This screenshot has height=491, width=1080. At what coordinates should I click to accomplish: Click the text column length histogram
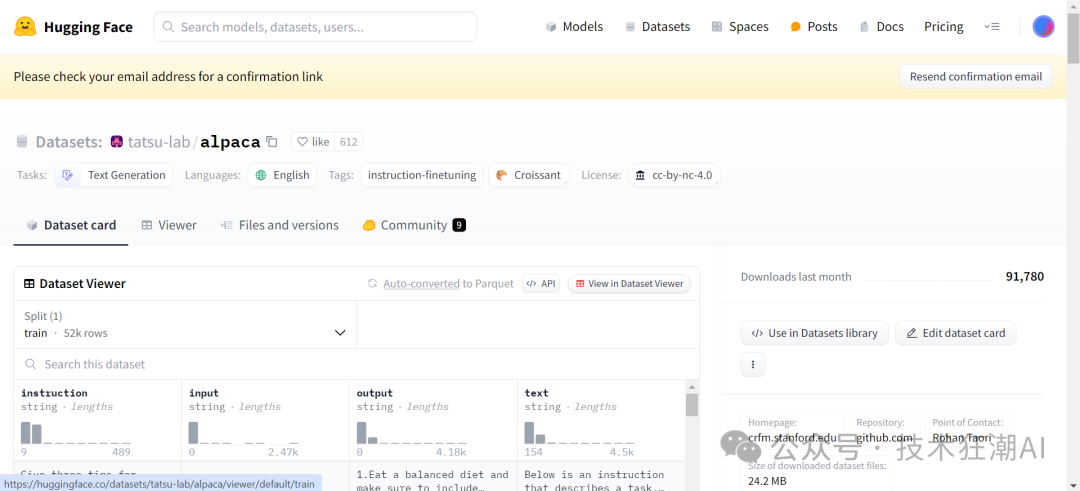coord(579,433)
